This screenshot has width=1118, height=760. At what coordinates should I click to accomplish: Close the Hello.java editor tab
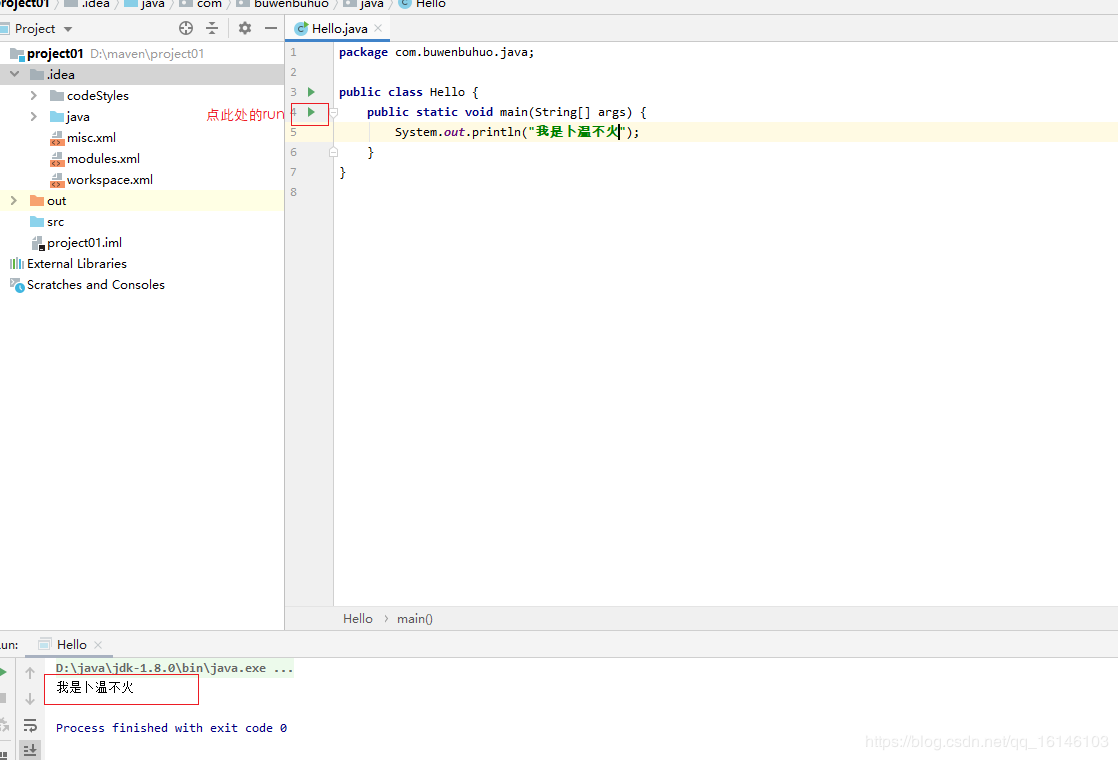(378, 29)
